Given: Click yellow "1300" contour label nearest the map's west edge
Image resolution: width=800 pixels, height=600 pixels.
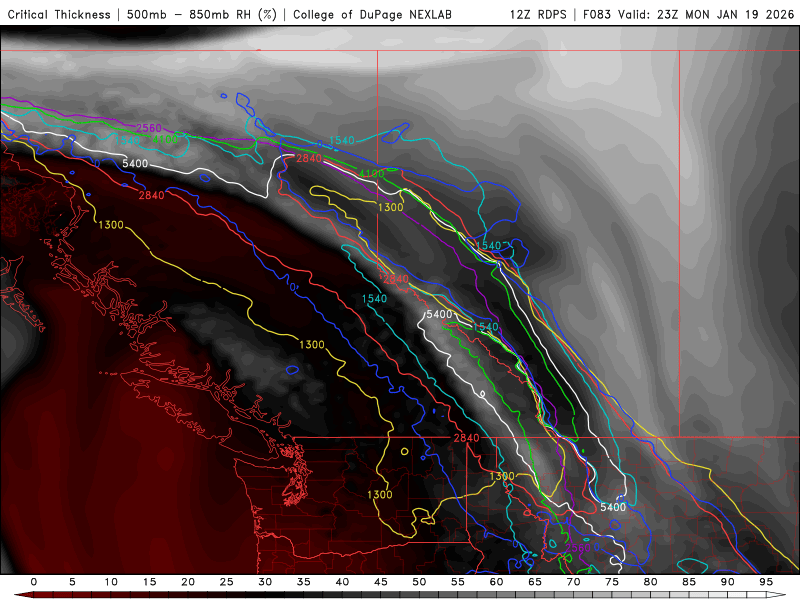Looking at the screenshot, I should coord(111,225).
